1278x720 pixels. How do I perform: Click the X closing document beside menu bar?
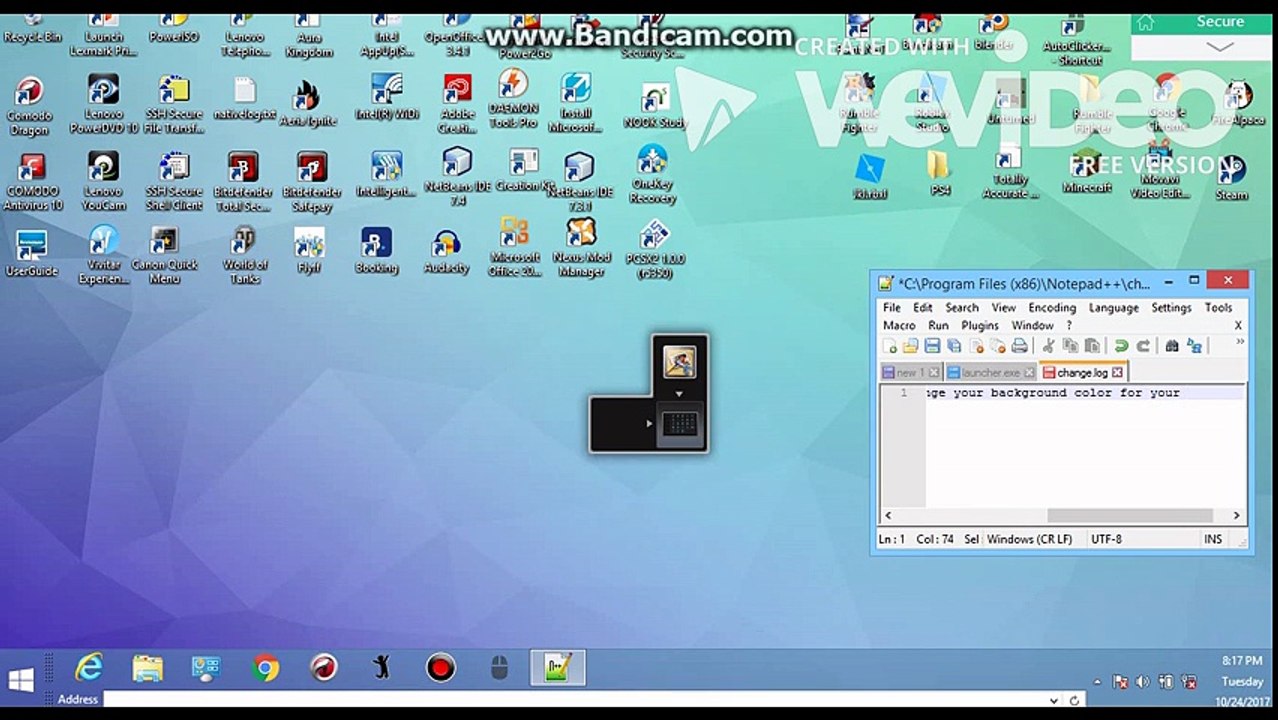click(x=1238, y=325)
